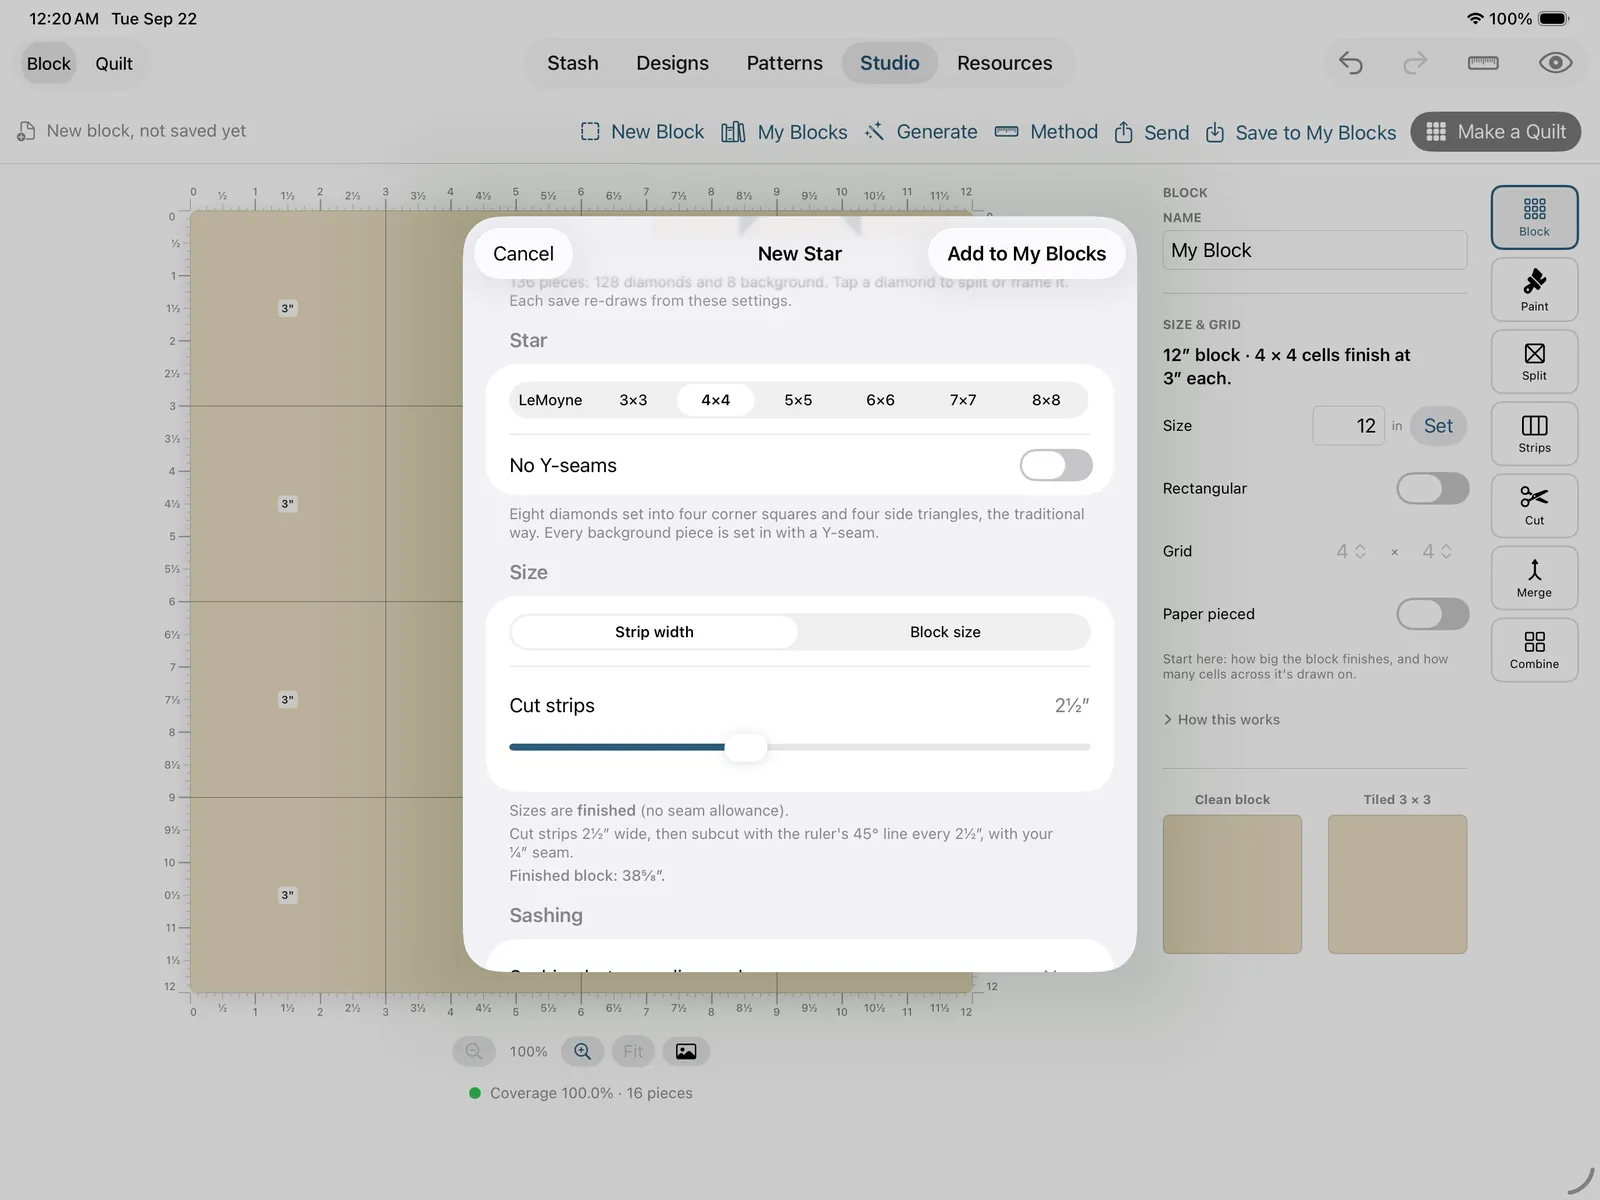
Task: Toggle the Paper pieced switch
Action: click(1433, 614)
